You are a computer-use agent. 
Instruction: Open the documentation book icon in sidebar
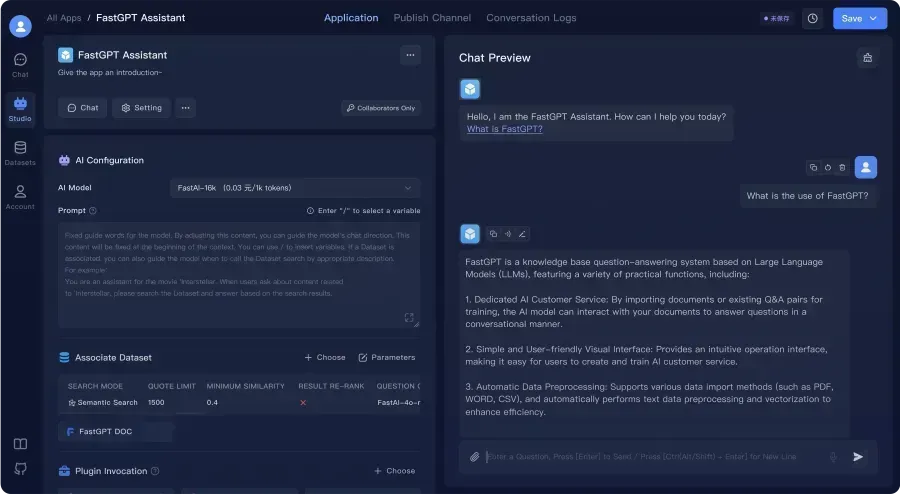click(x=20, y=444)
